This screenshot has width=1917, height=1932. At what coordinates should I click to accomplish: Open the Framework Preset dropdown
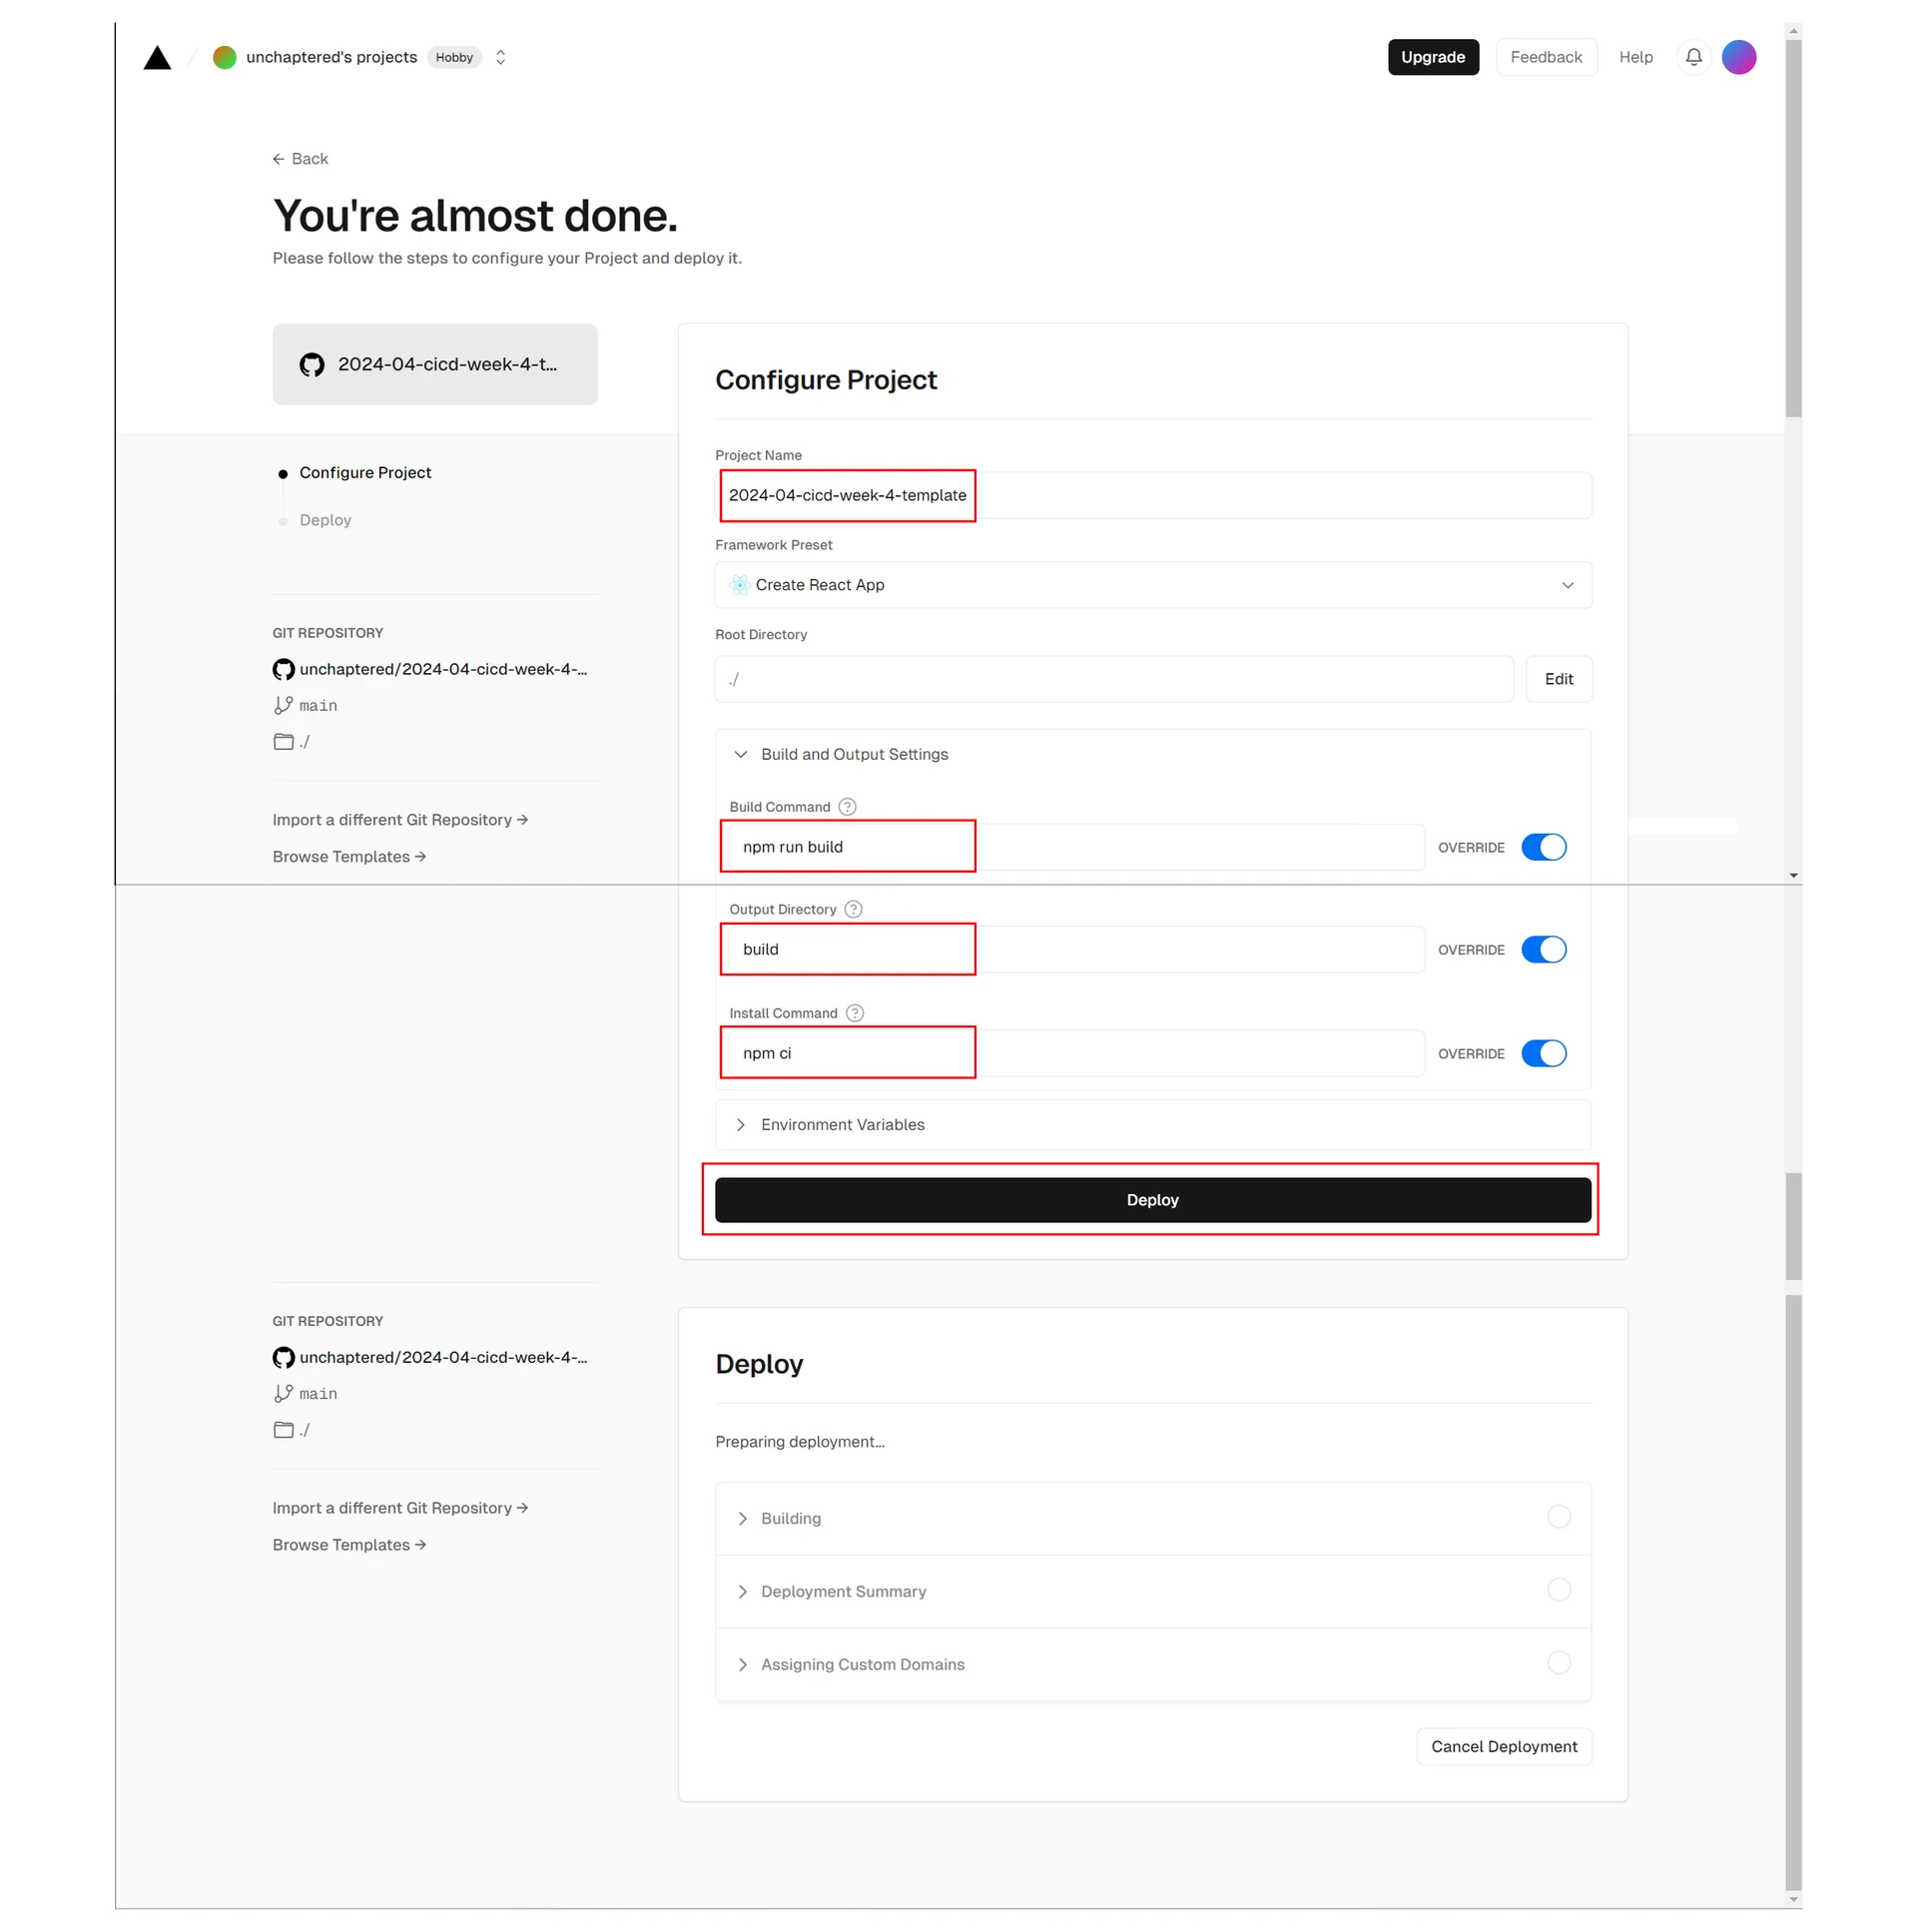1152,585
